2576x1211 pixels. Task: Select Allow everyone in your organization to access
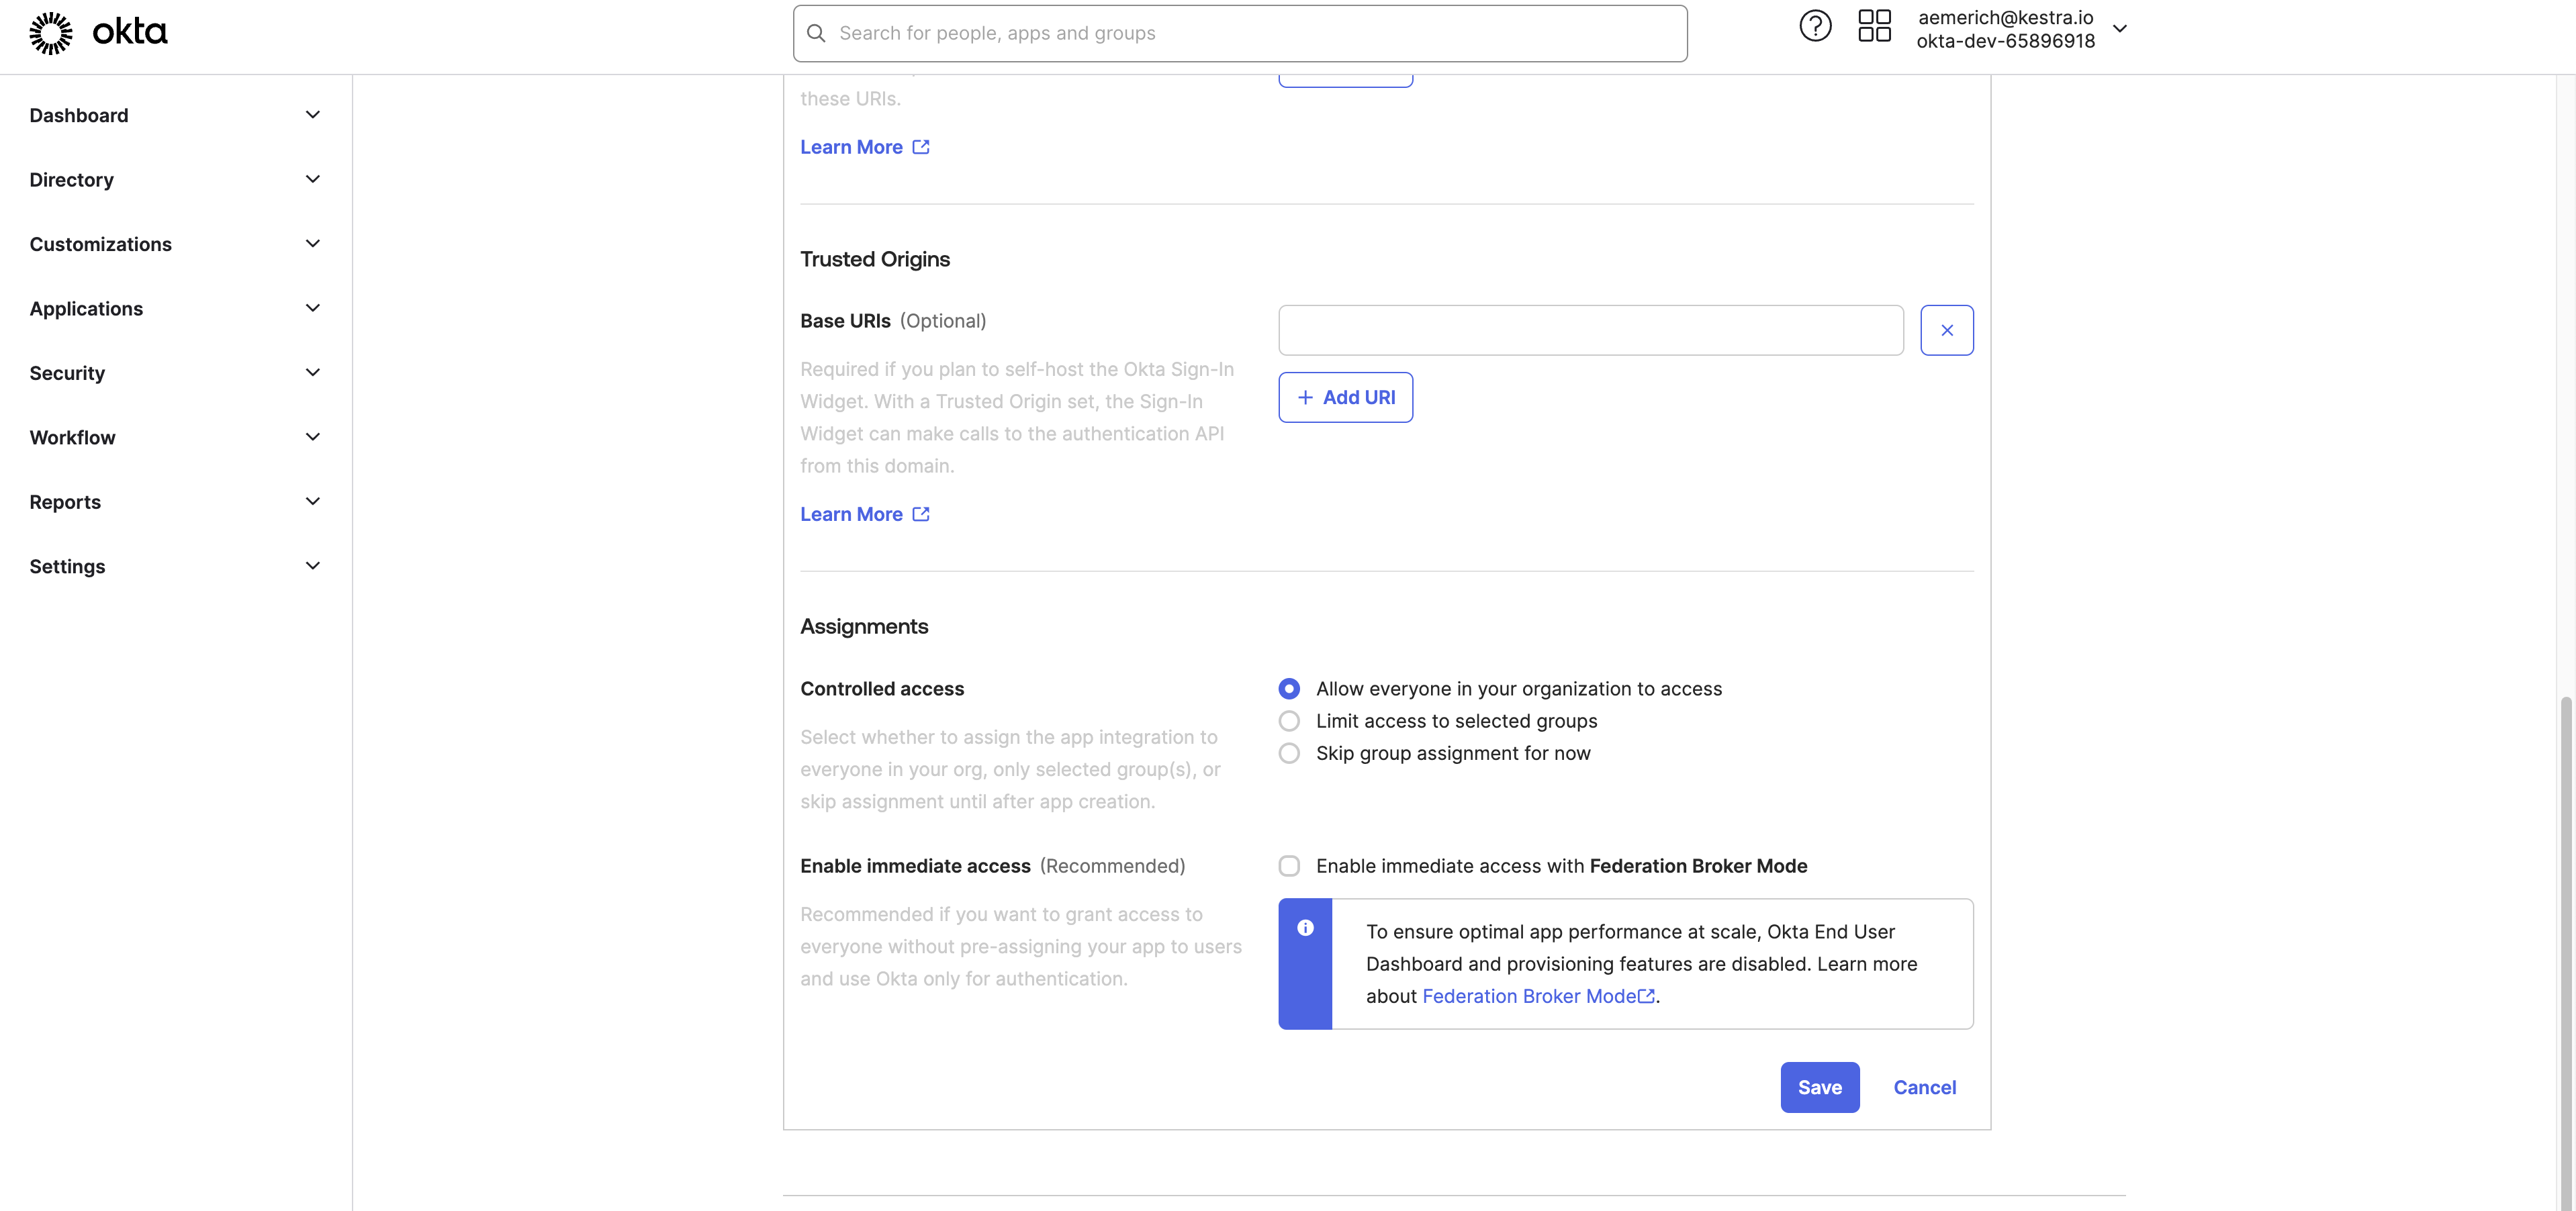click(x=1289, y=689)
